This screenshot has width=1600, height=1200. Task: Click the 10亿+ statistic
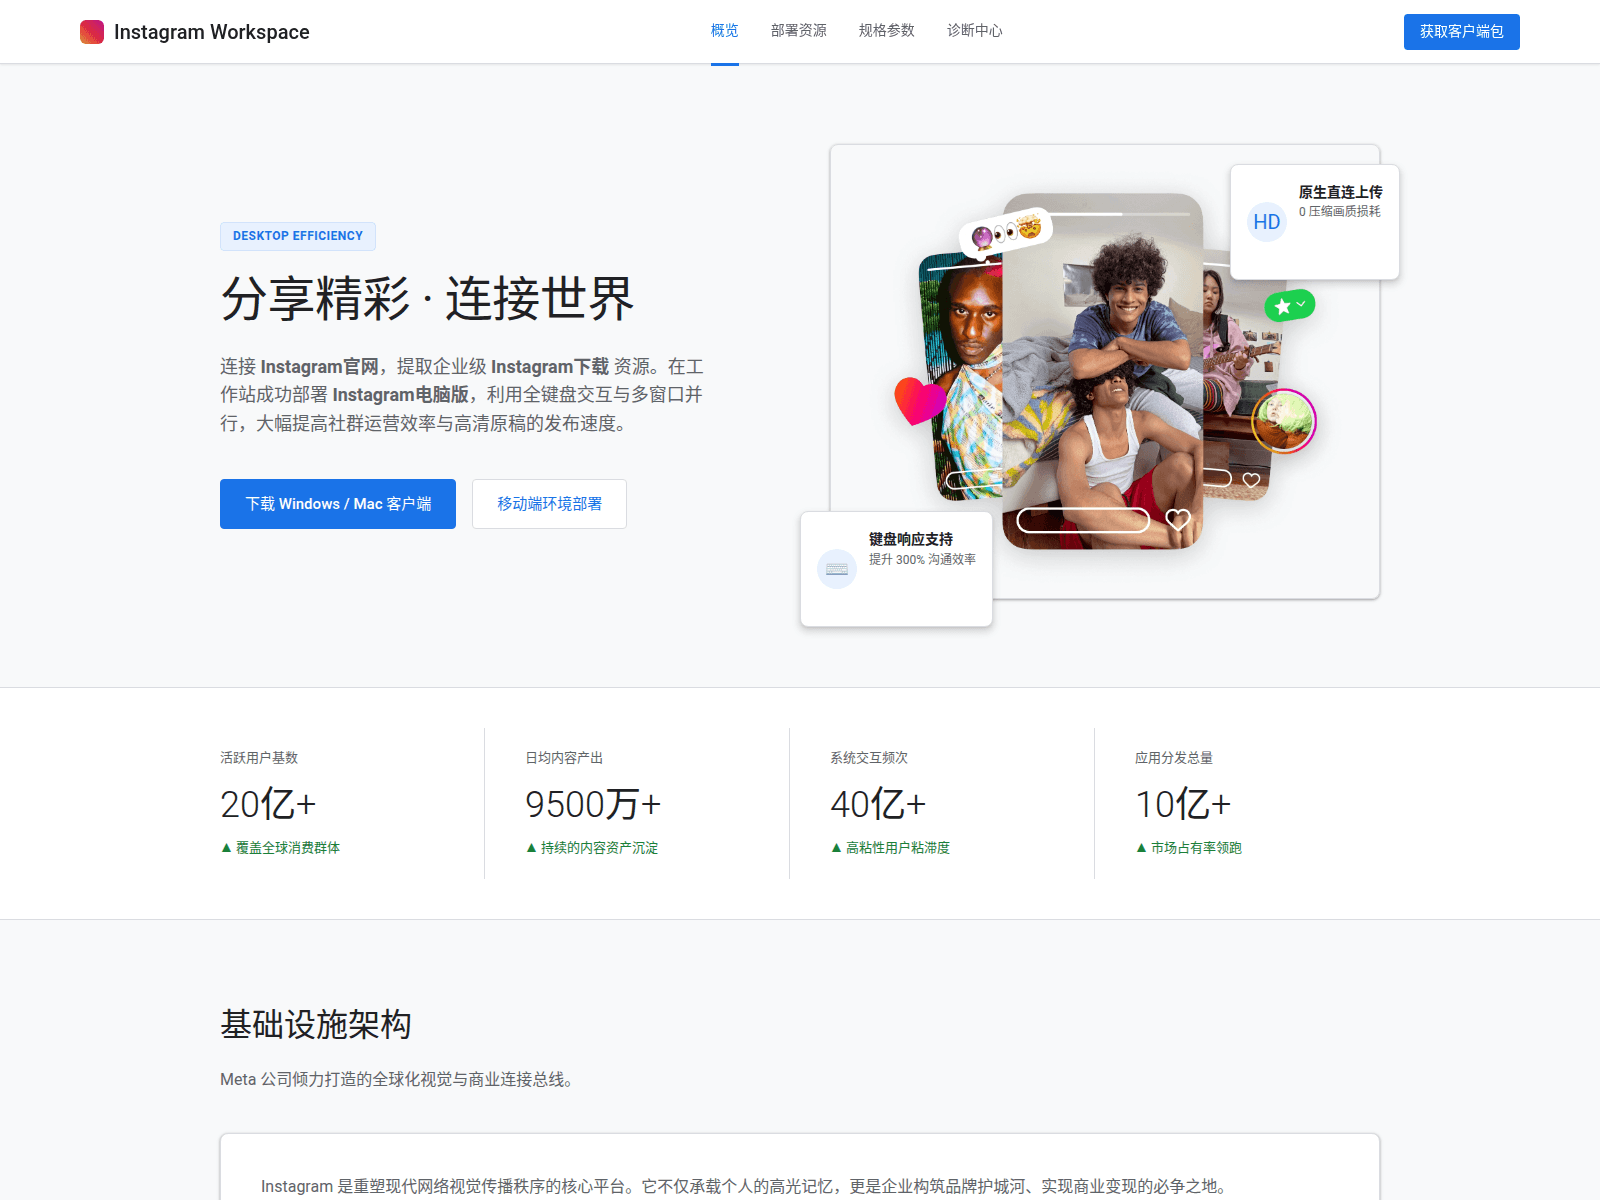click(x=1183, y=804)
